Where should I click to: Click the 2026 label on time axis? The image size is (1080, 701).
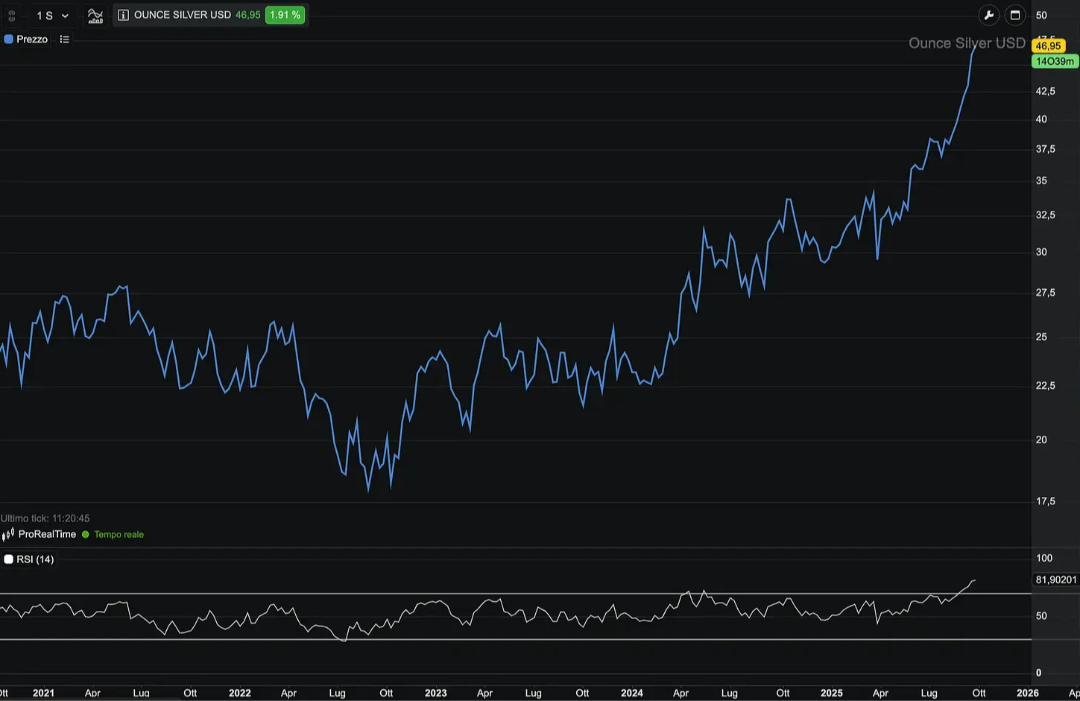click(x=1028, y=693)
